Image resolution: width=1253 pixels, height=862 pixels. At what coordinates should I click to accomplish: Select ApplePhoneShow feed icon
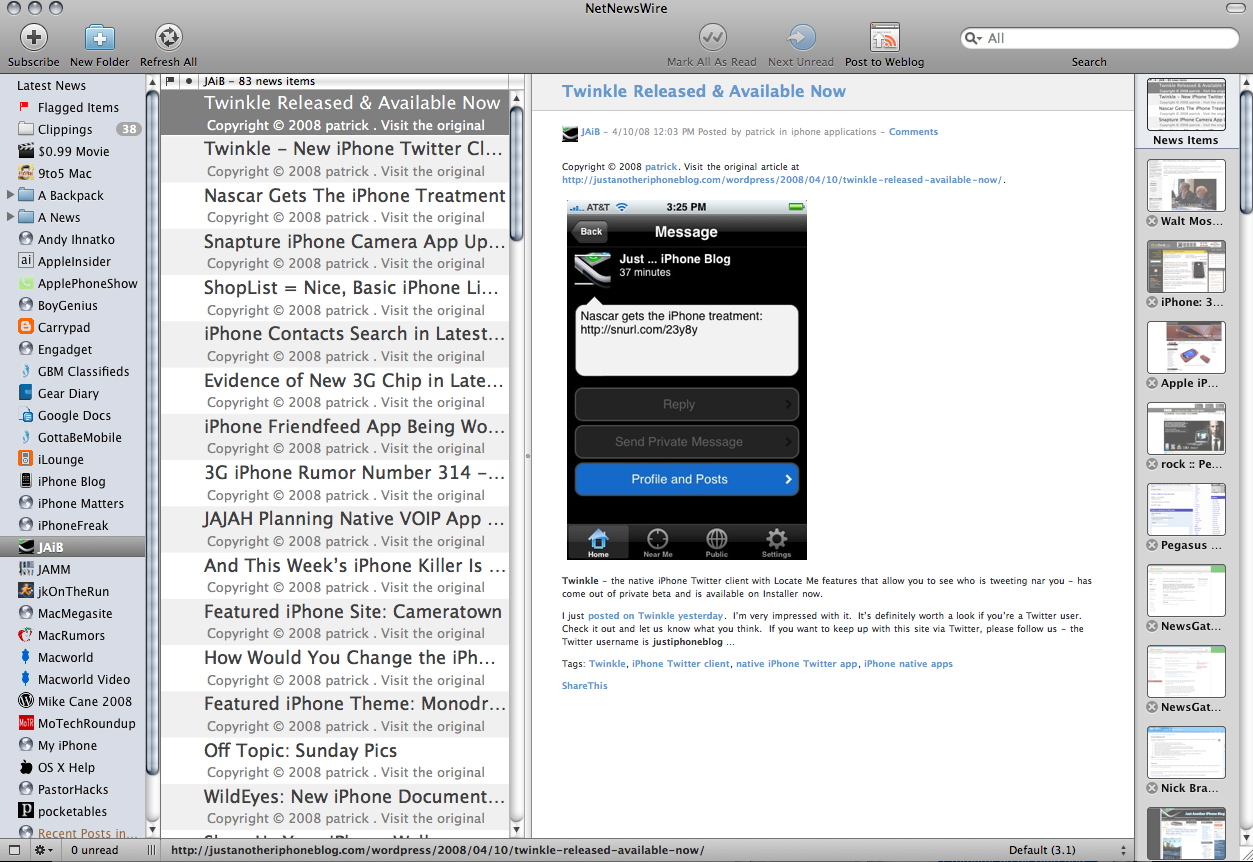[x=26, y=283]
